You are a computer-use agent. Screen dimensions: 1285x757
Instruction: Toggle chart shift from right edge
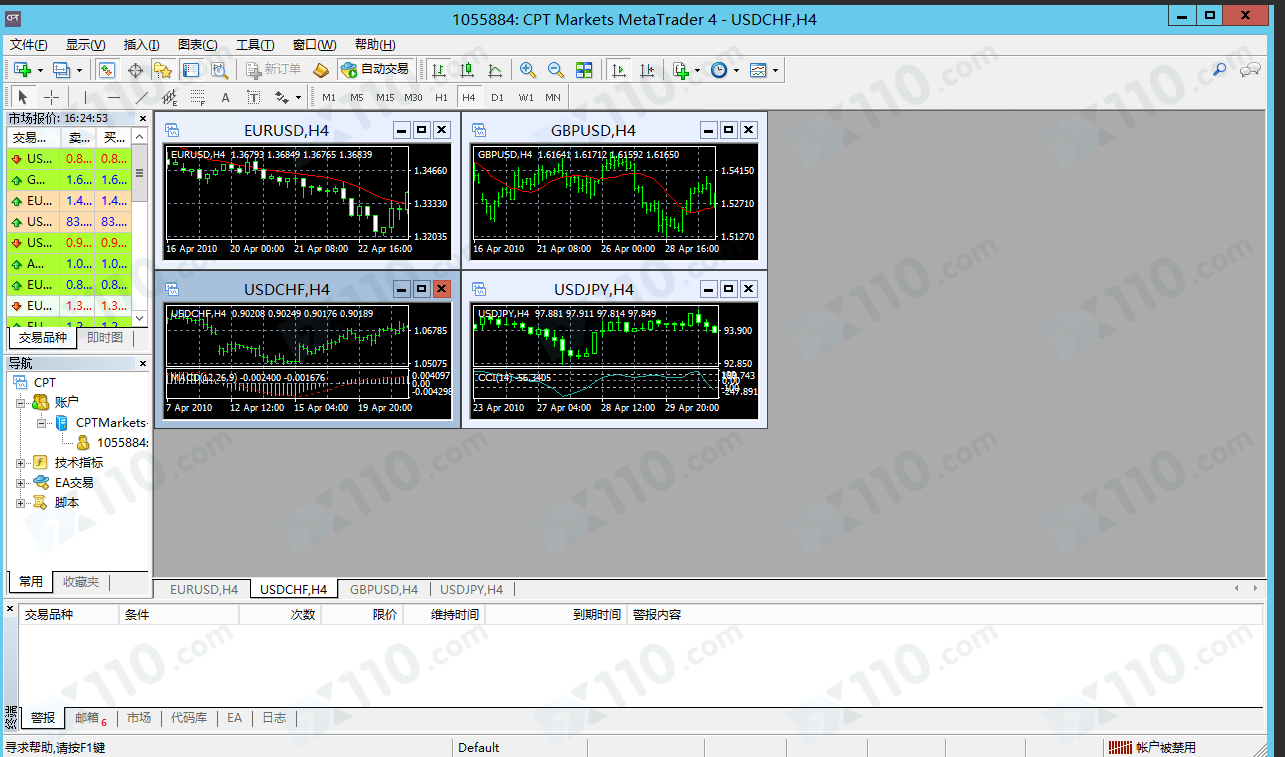[647, 70]
